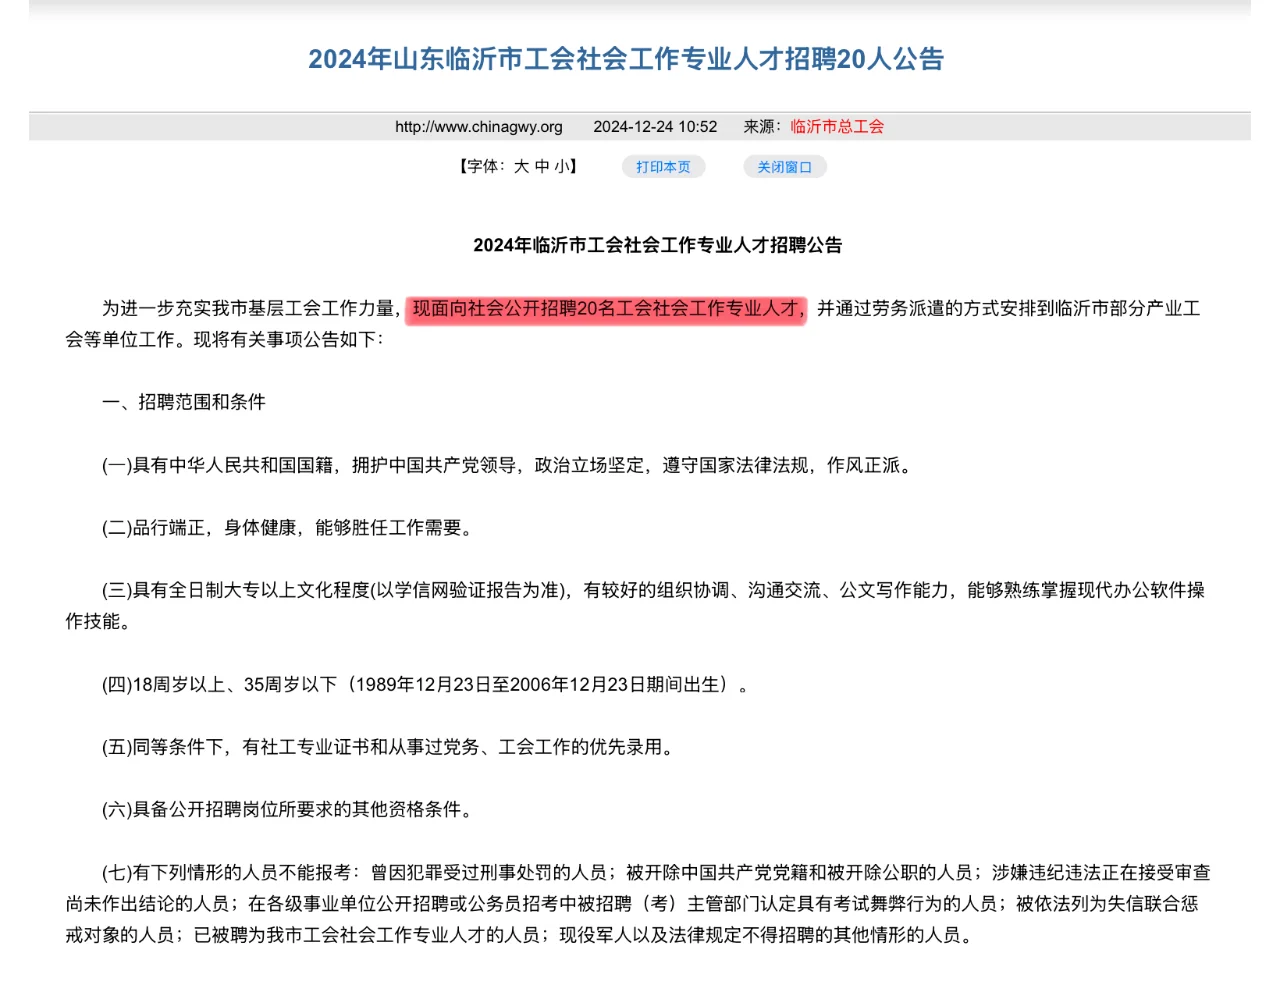
Task: Click the 打印本页 button
Action: coord(664,167)
